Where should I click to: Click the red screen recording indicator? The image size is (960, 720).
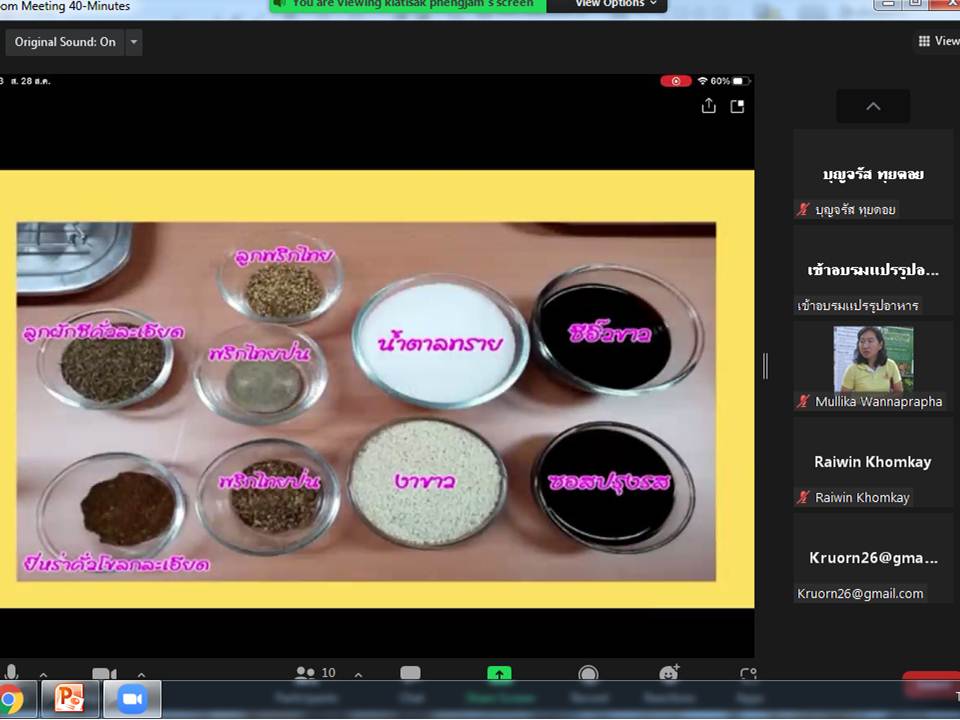coord(676,81)
